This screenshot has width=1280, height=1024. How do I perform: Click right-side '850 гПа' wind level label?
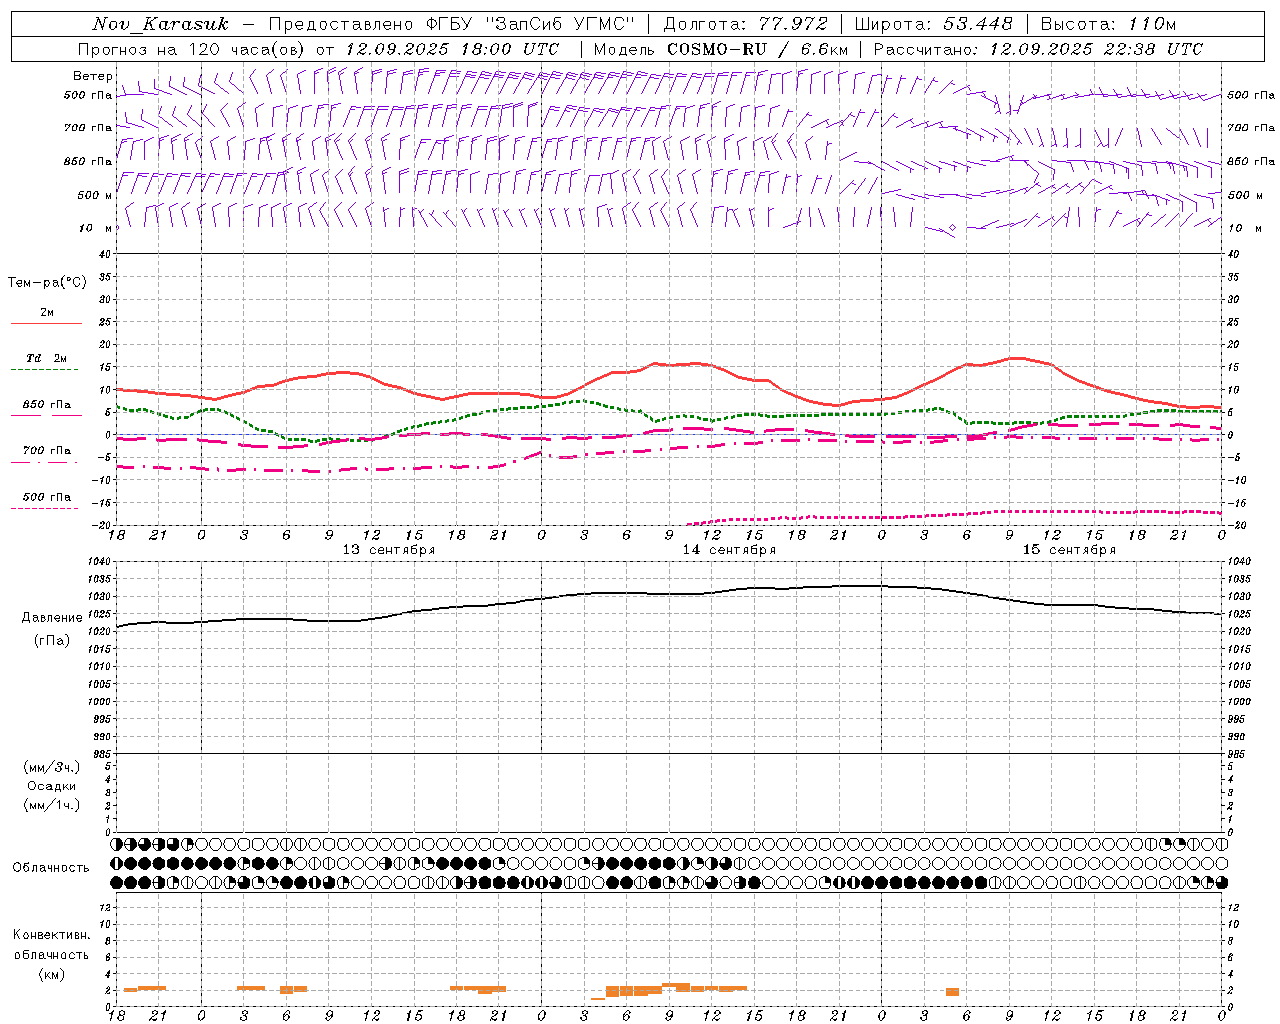click(1252, 161)
